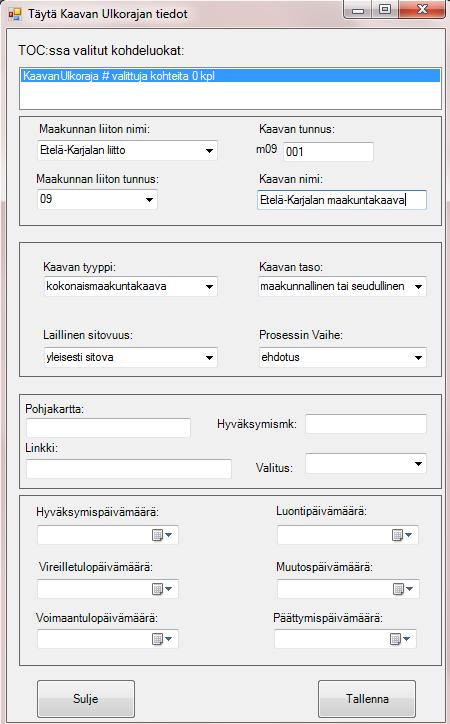Screen dimensions: 450x724
Task: Click the window title bar application icon
Action: [x=15, y=14]
